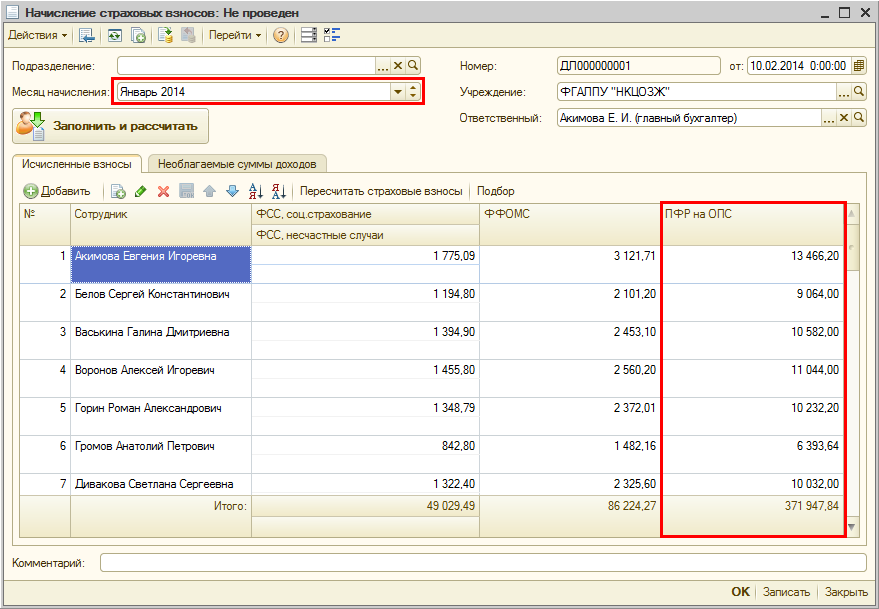Click the help question mark icon
The height and width of the screenshot is (609, 879).
point(281,35)
